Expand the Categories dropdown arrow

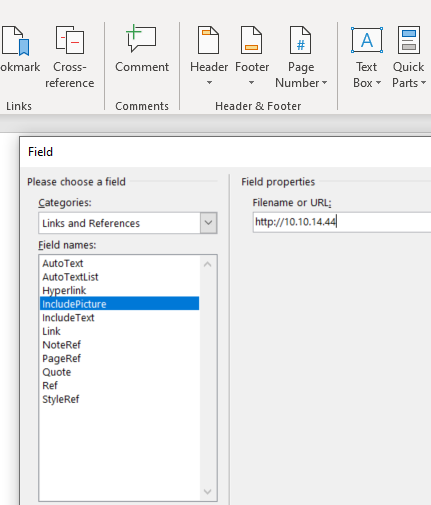(209, 223)
